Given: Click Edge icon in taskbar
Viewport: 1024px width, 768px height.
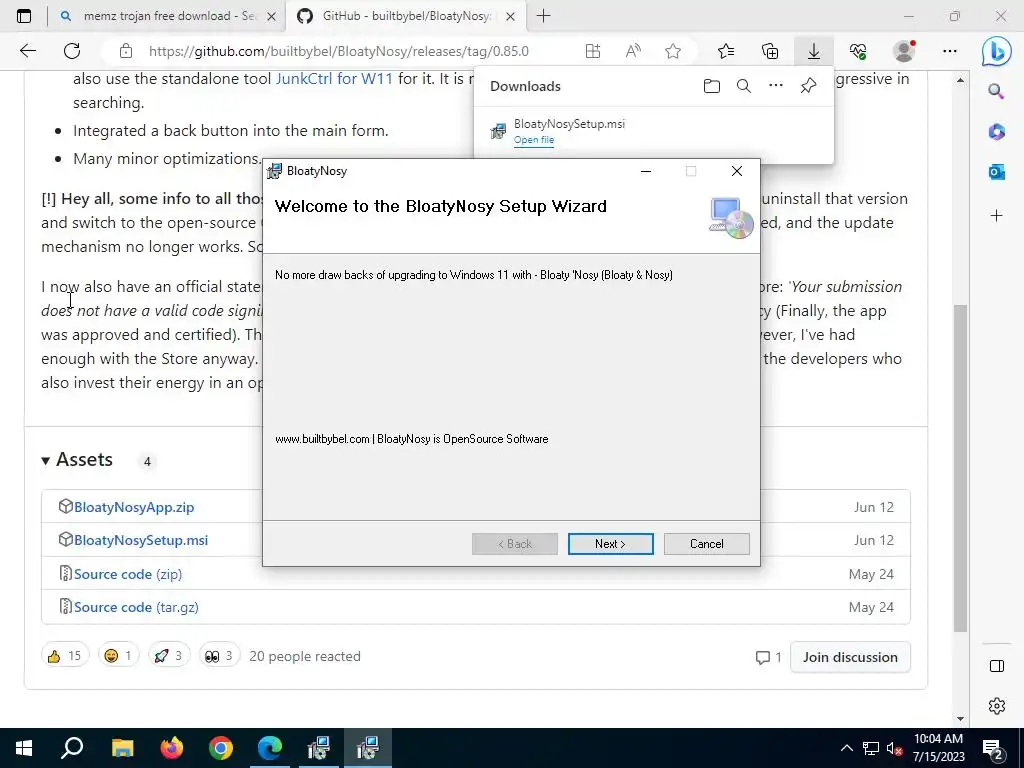Looking at the screenshot, I should (x=270, y=748).
